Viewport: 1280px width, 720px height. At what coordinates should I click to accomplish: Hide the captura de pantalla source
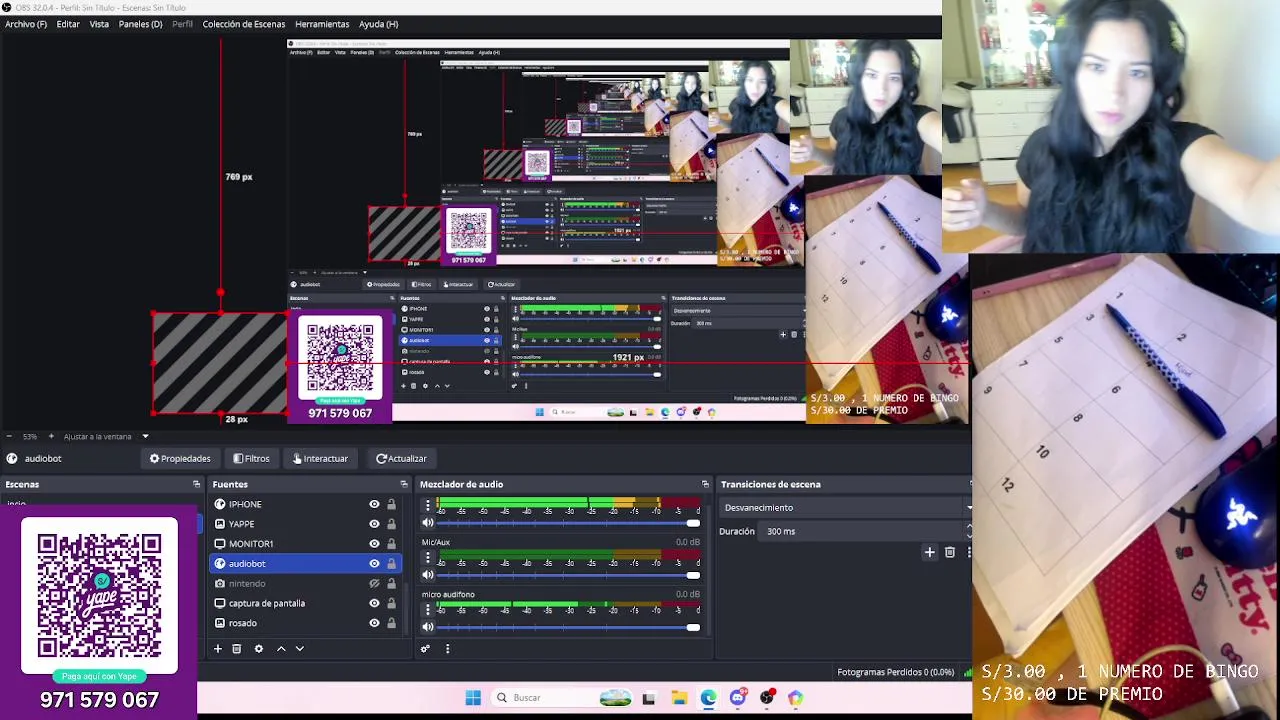374,603
